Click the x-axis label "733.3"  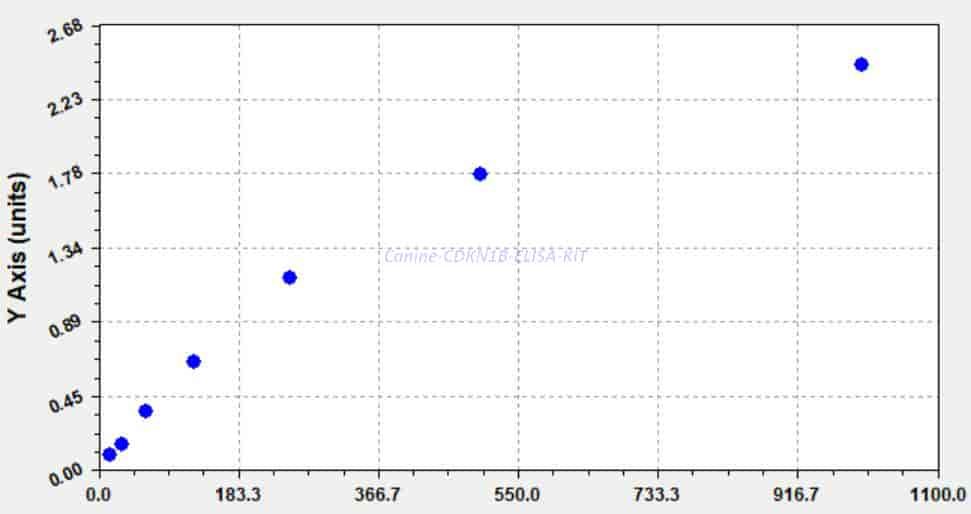point(658,495)
